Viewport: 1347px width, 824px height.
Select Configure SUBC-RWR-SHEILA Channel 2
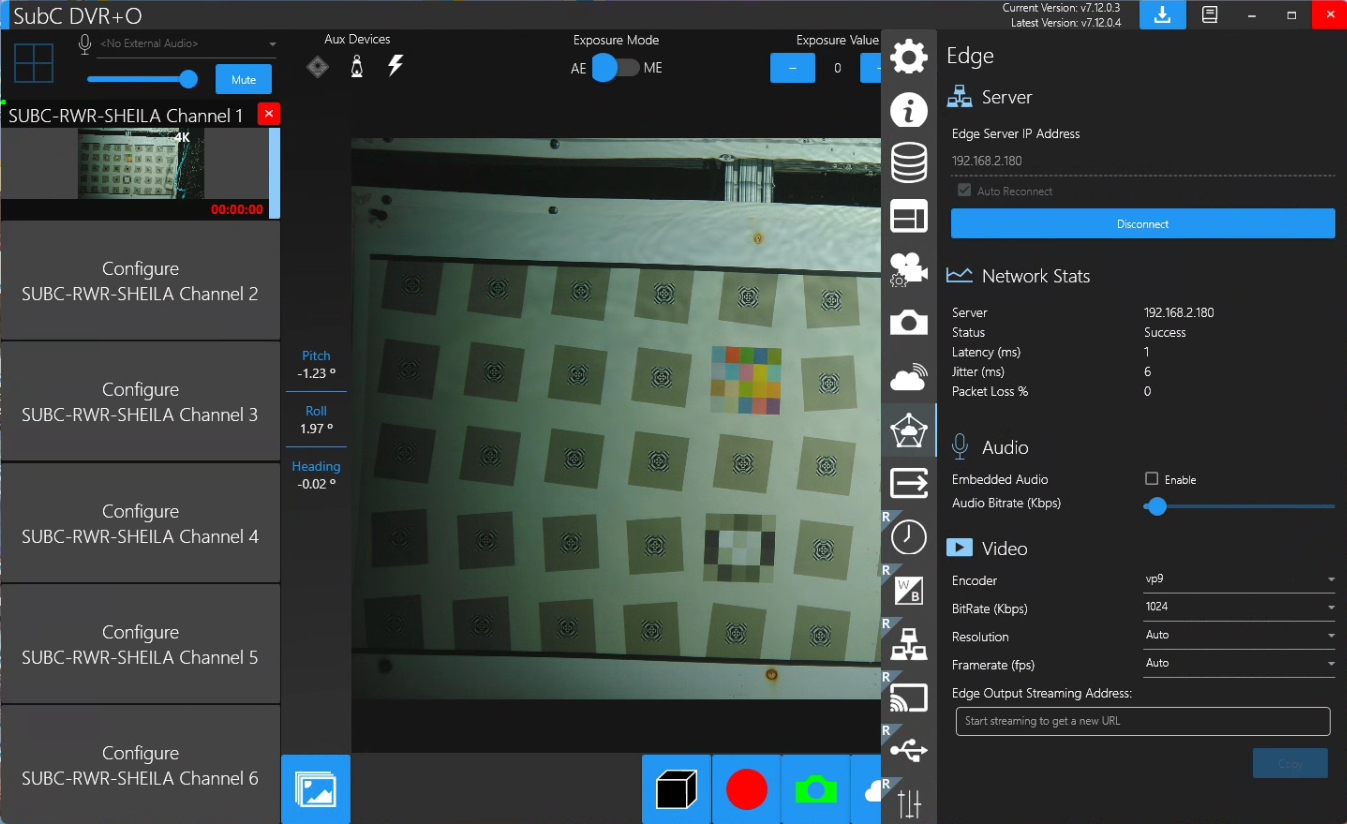tap(140, 281)
